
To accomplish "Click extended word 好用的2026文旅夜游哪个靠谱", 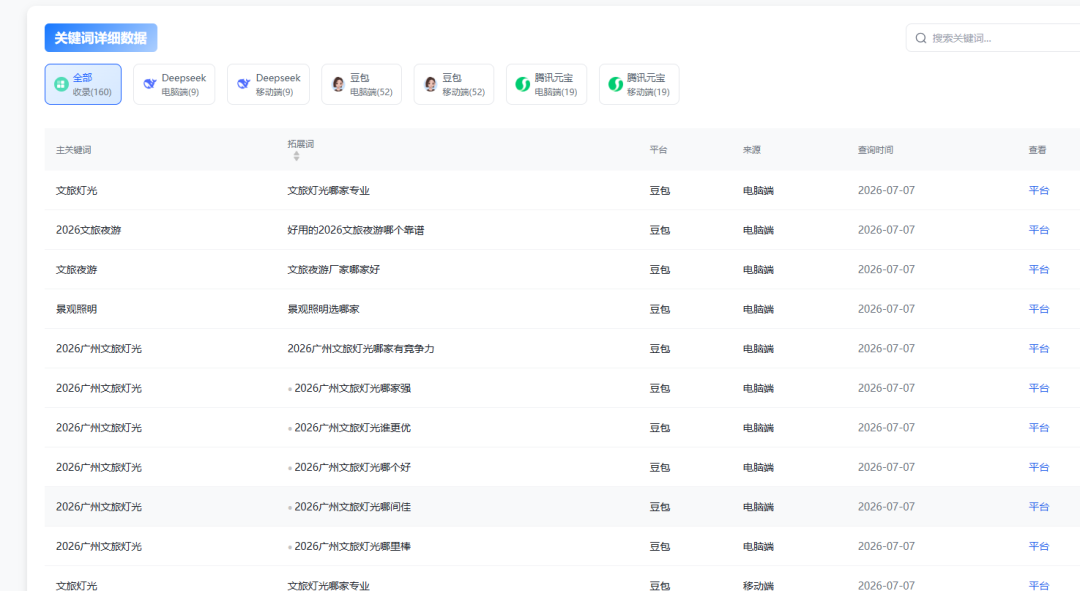I will (x=355, y=230).
